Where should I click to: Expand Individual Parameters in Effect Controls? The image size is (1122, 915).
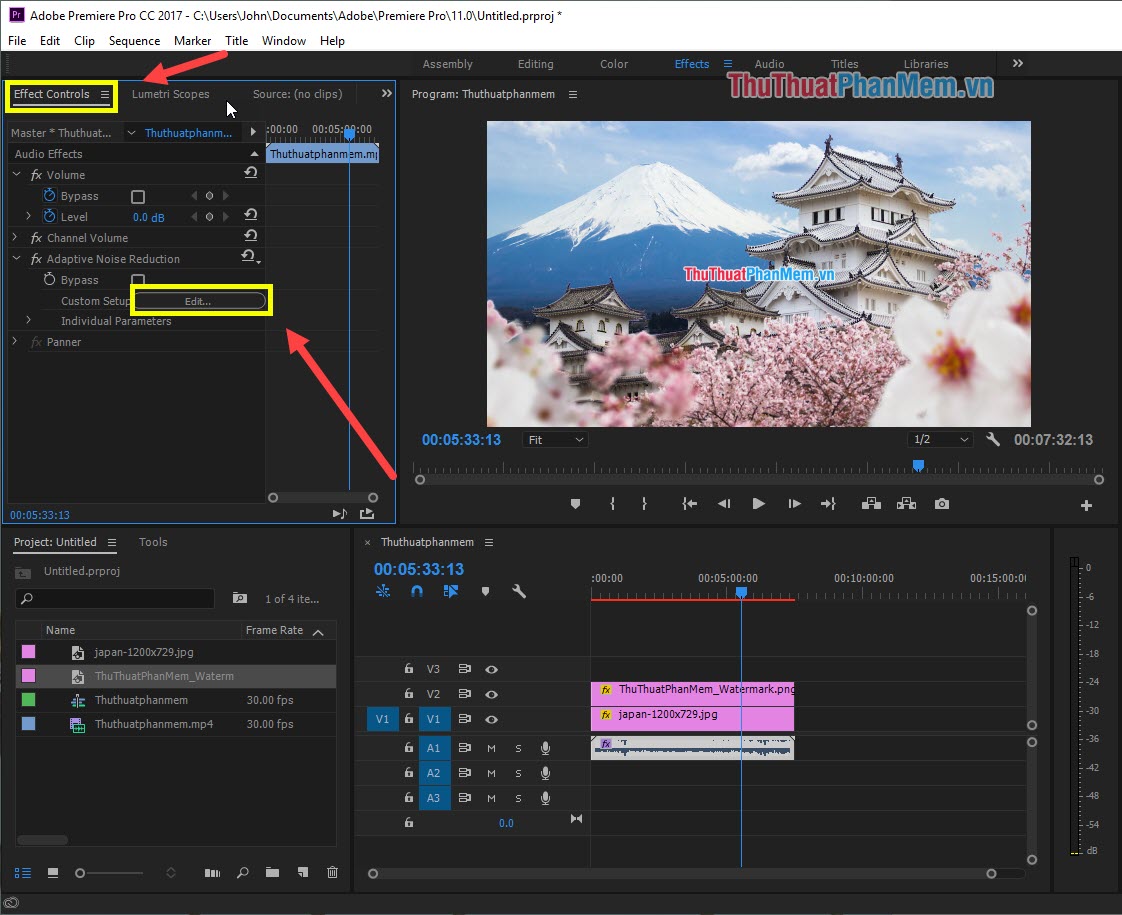[x=28, y=321]
